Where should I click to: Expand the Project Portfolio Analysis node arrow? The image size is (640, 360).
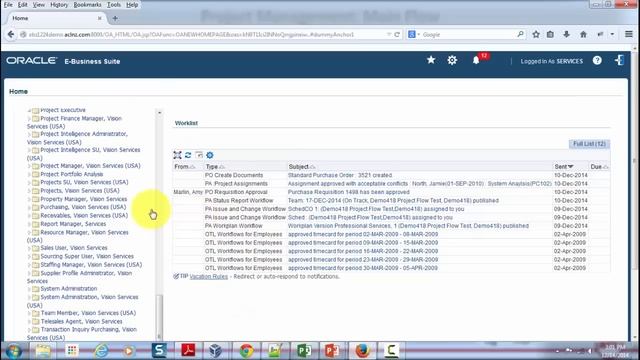(29, 175)
